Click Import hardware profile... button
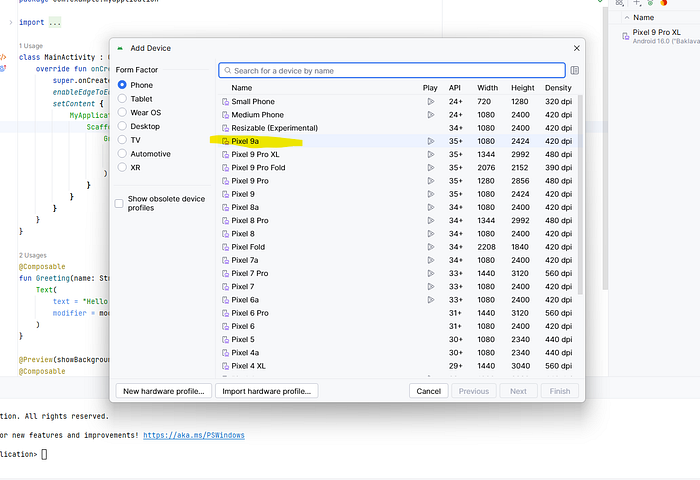 pyautogui.click(x=267, y=391)
